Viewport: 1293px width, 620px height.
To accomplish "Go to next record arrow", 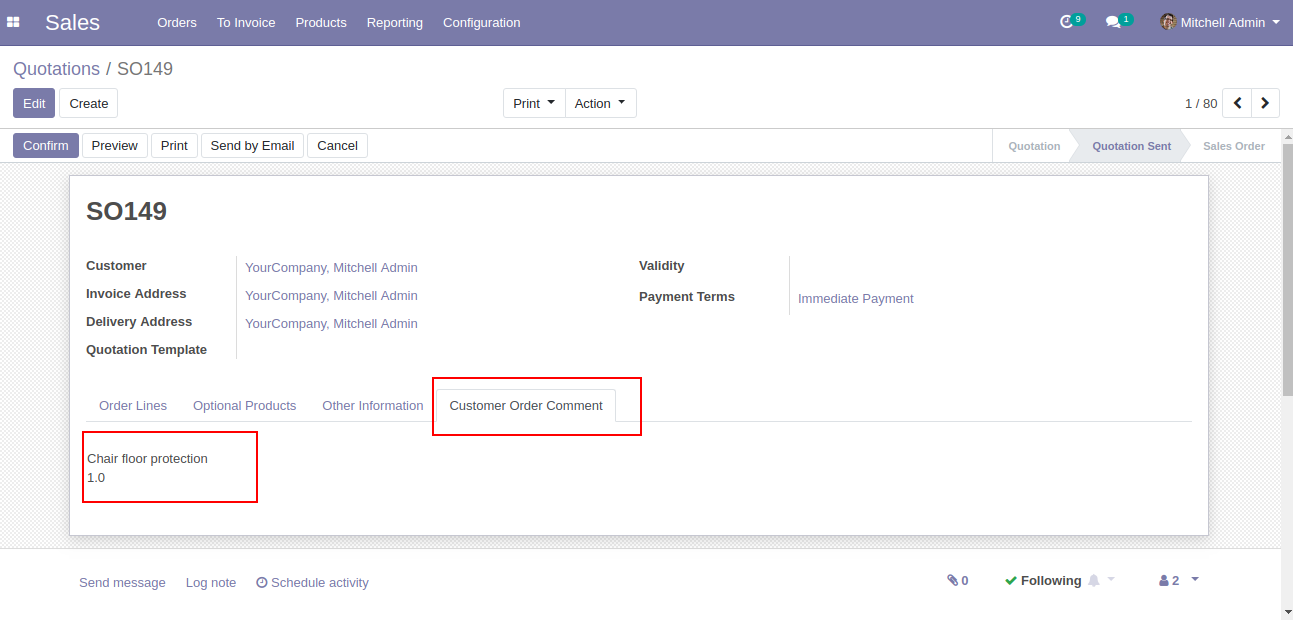I will coord(1265,103).
